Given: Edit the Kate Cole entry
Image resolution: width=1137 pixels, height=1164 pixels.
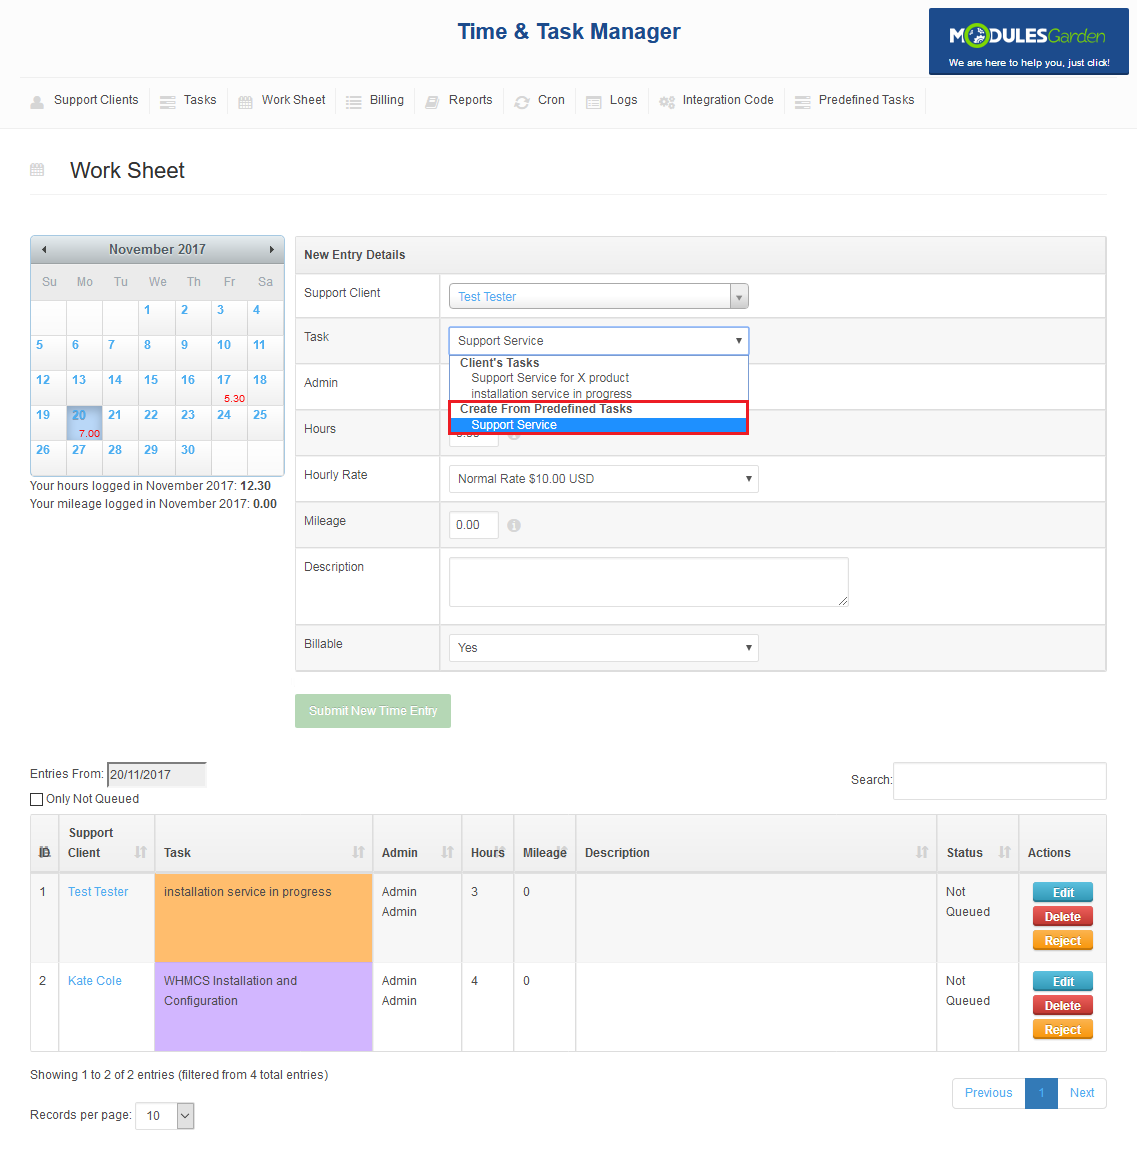Looking at the screenshot, I should tap(1063, 981).
